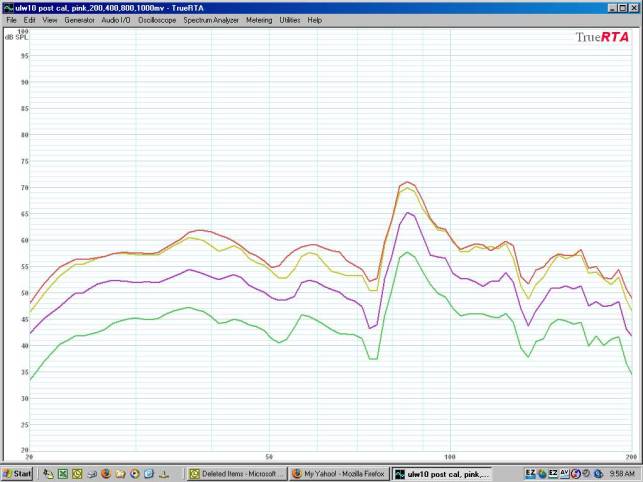The image size is (643, 482).
Task: Open the Oscilloscope menu
Action: [157, 20]
